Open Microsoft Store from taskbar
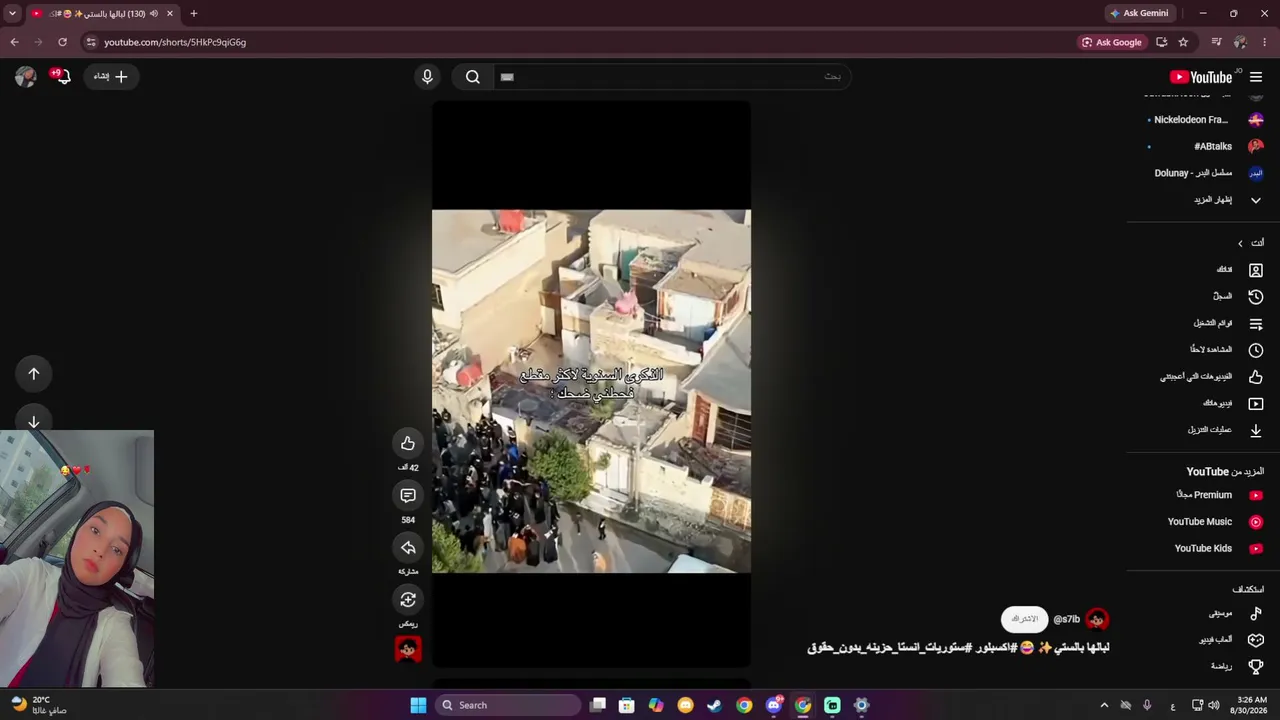Screen dimensions: 1280x720 point(627,705)
